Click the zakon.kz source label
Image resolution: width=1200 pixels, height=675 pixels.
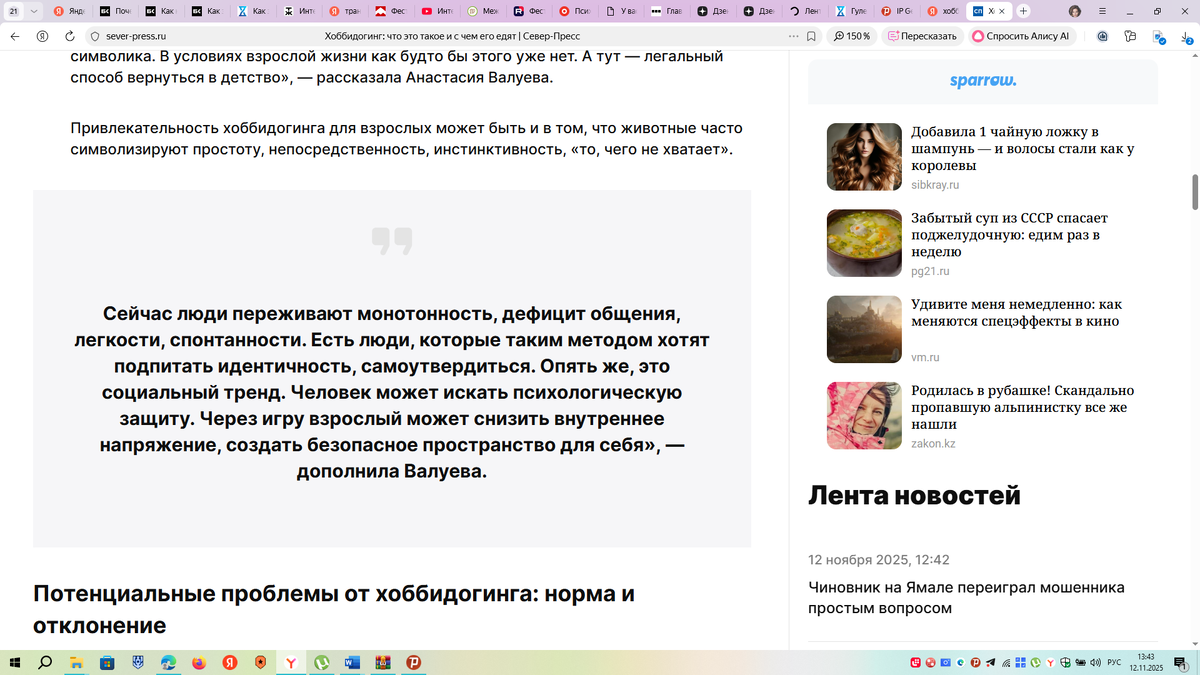click(933, 443)
